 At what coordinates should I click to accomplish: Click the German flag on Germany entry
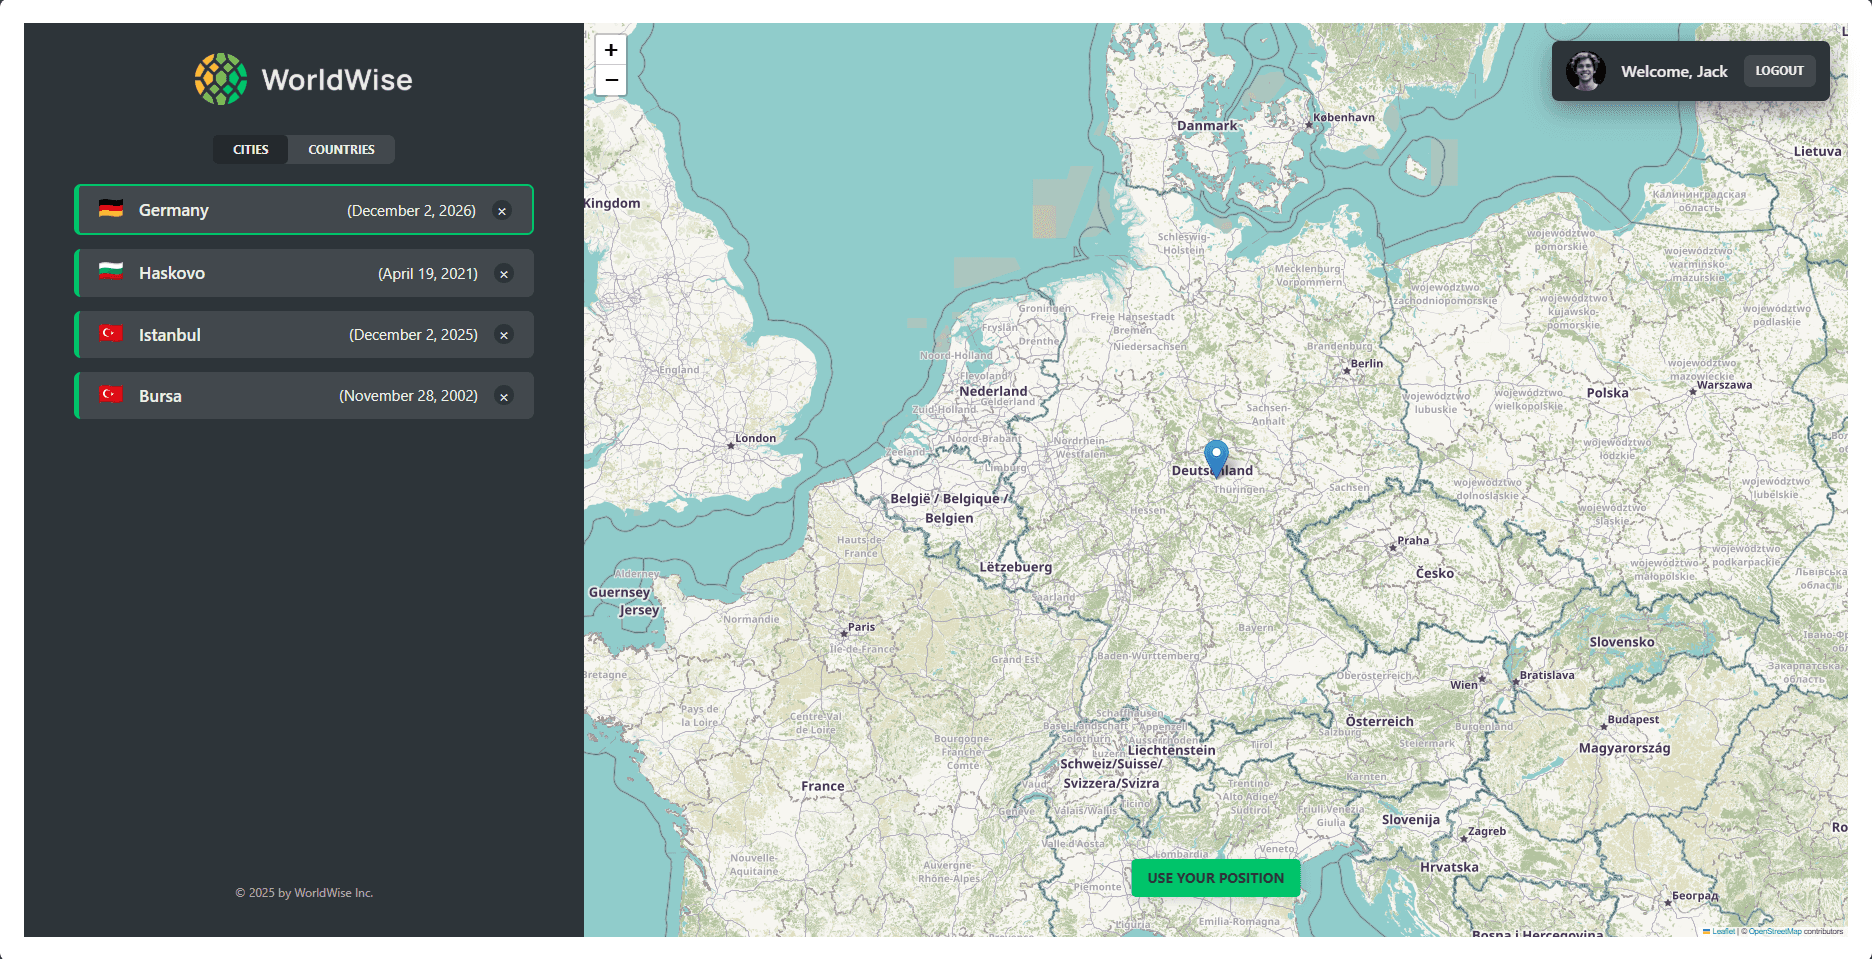coord(111,210)
